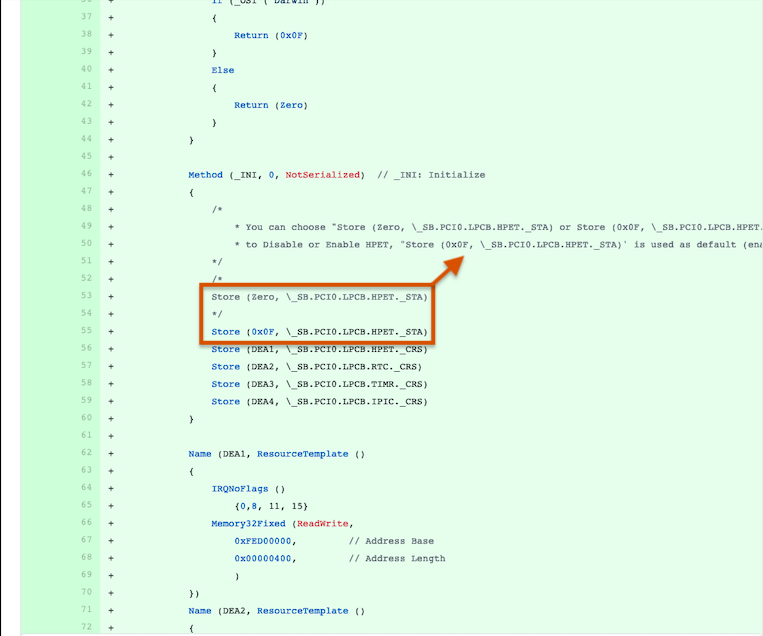
Task: Click the "Store (Zero, \_SB.PCI0.LPCB.HPET._STA)" line
Action: coord(319,297)
